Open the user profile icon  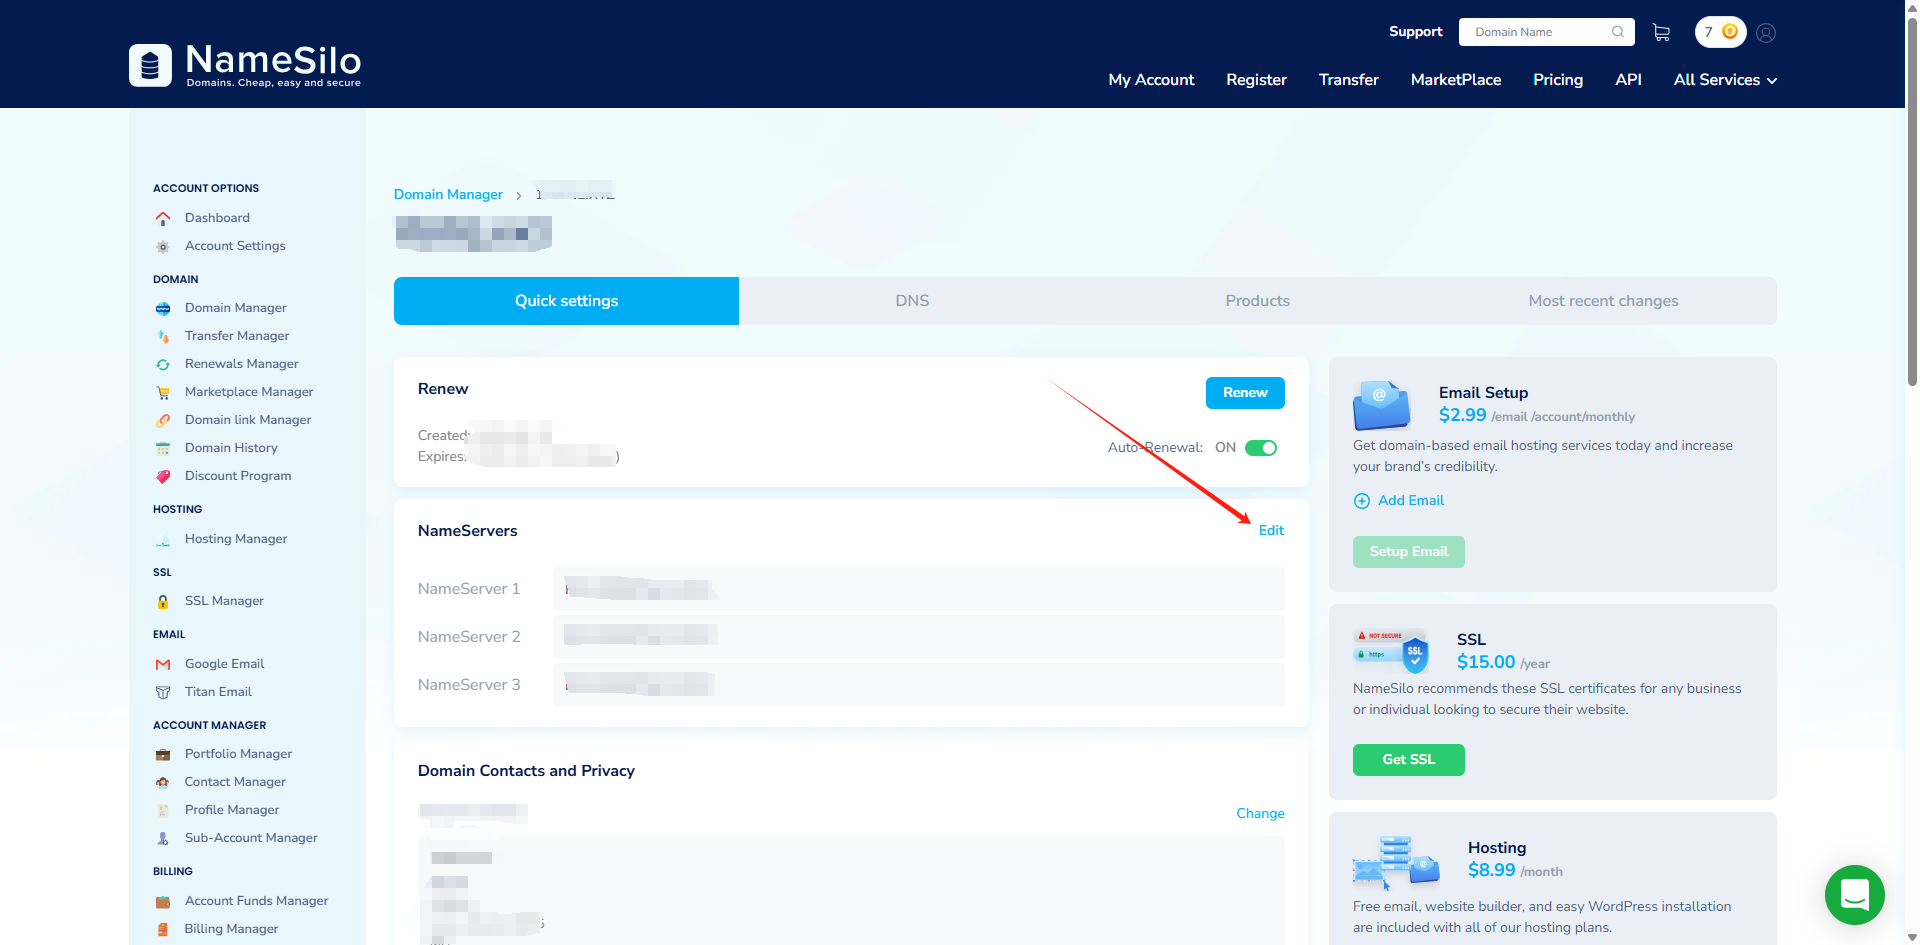tap(1766, 33)
